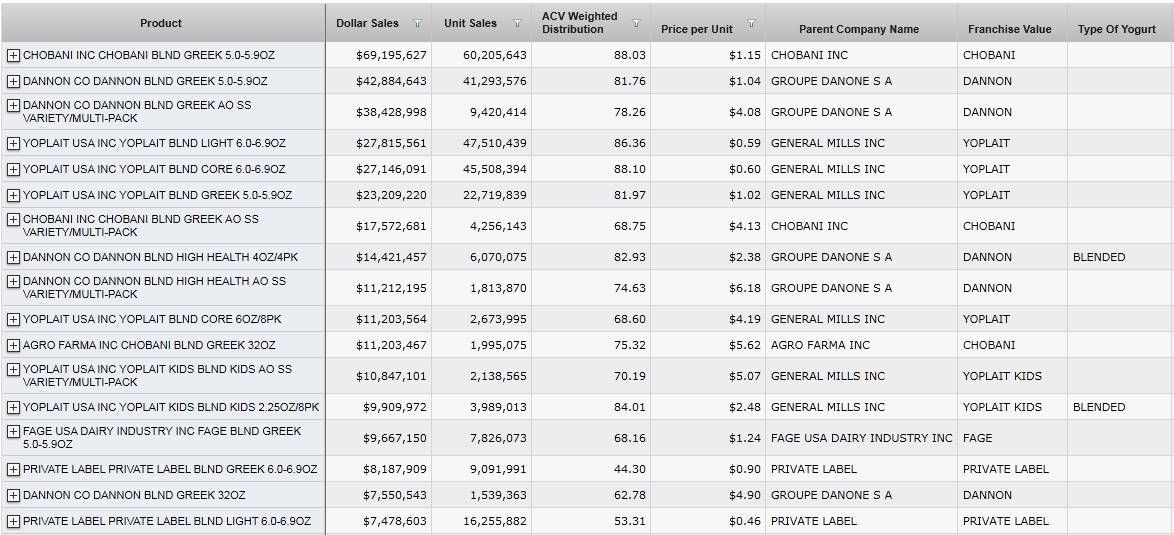Image resolution: width=1174 pixels, height=535 pixels.
Task: Expand Dannon Blnd High Health 4oz/4pk row
Action: (13, 257)
